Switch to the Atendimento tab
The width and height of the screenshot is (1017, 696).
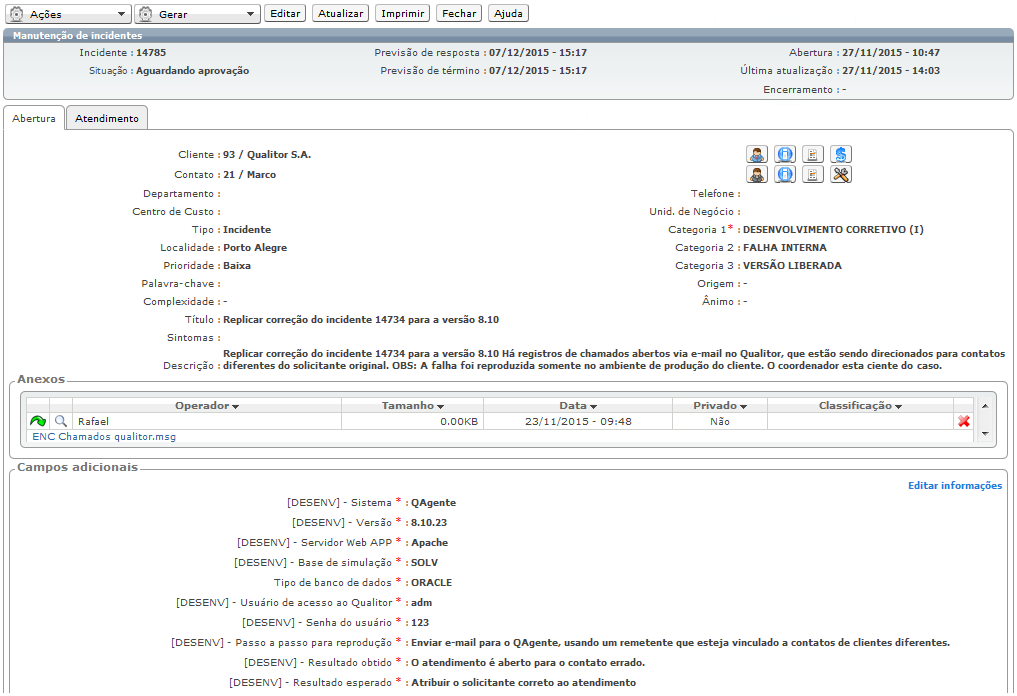pyautogui.click(x=107, y=118)
